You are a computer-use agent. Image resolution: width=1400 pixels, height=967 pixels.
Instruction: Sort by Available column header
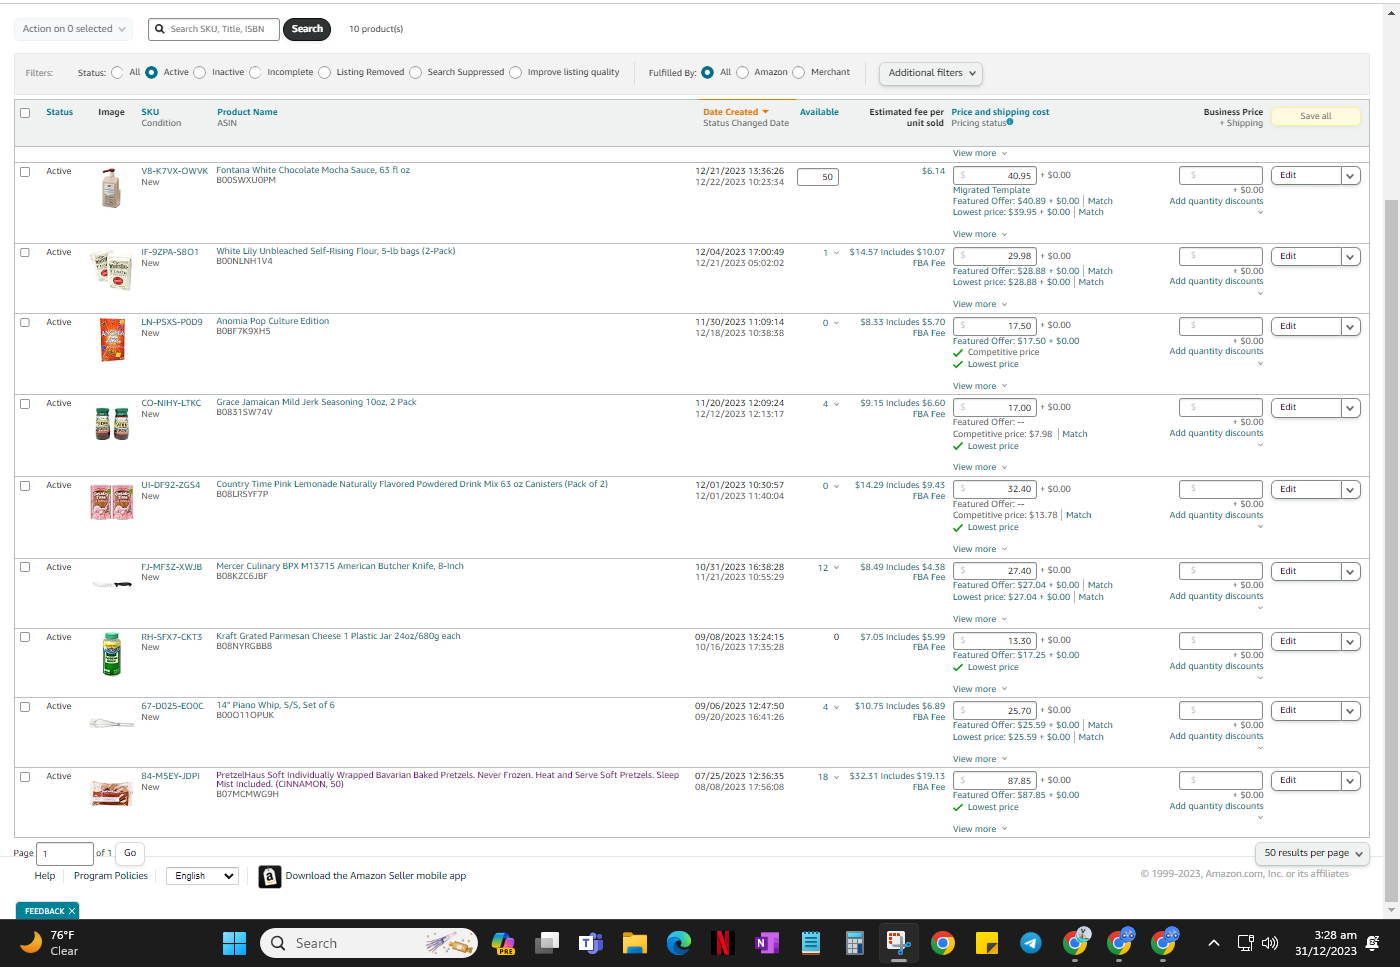point(819,112)
